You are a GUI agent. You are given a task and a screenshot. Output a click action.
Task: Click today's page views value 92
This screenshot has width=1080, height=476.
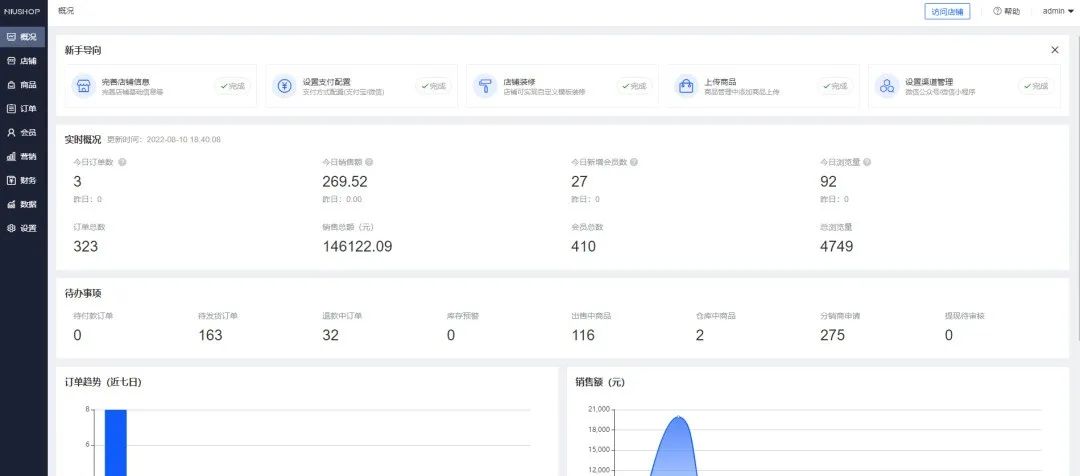[829, 182]
